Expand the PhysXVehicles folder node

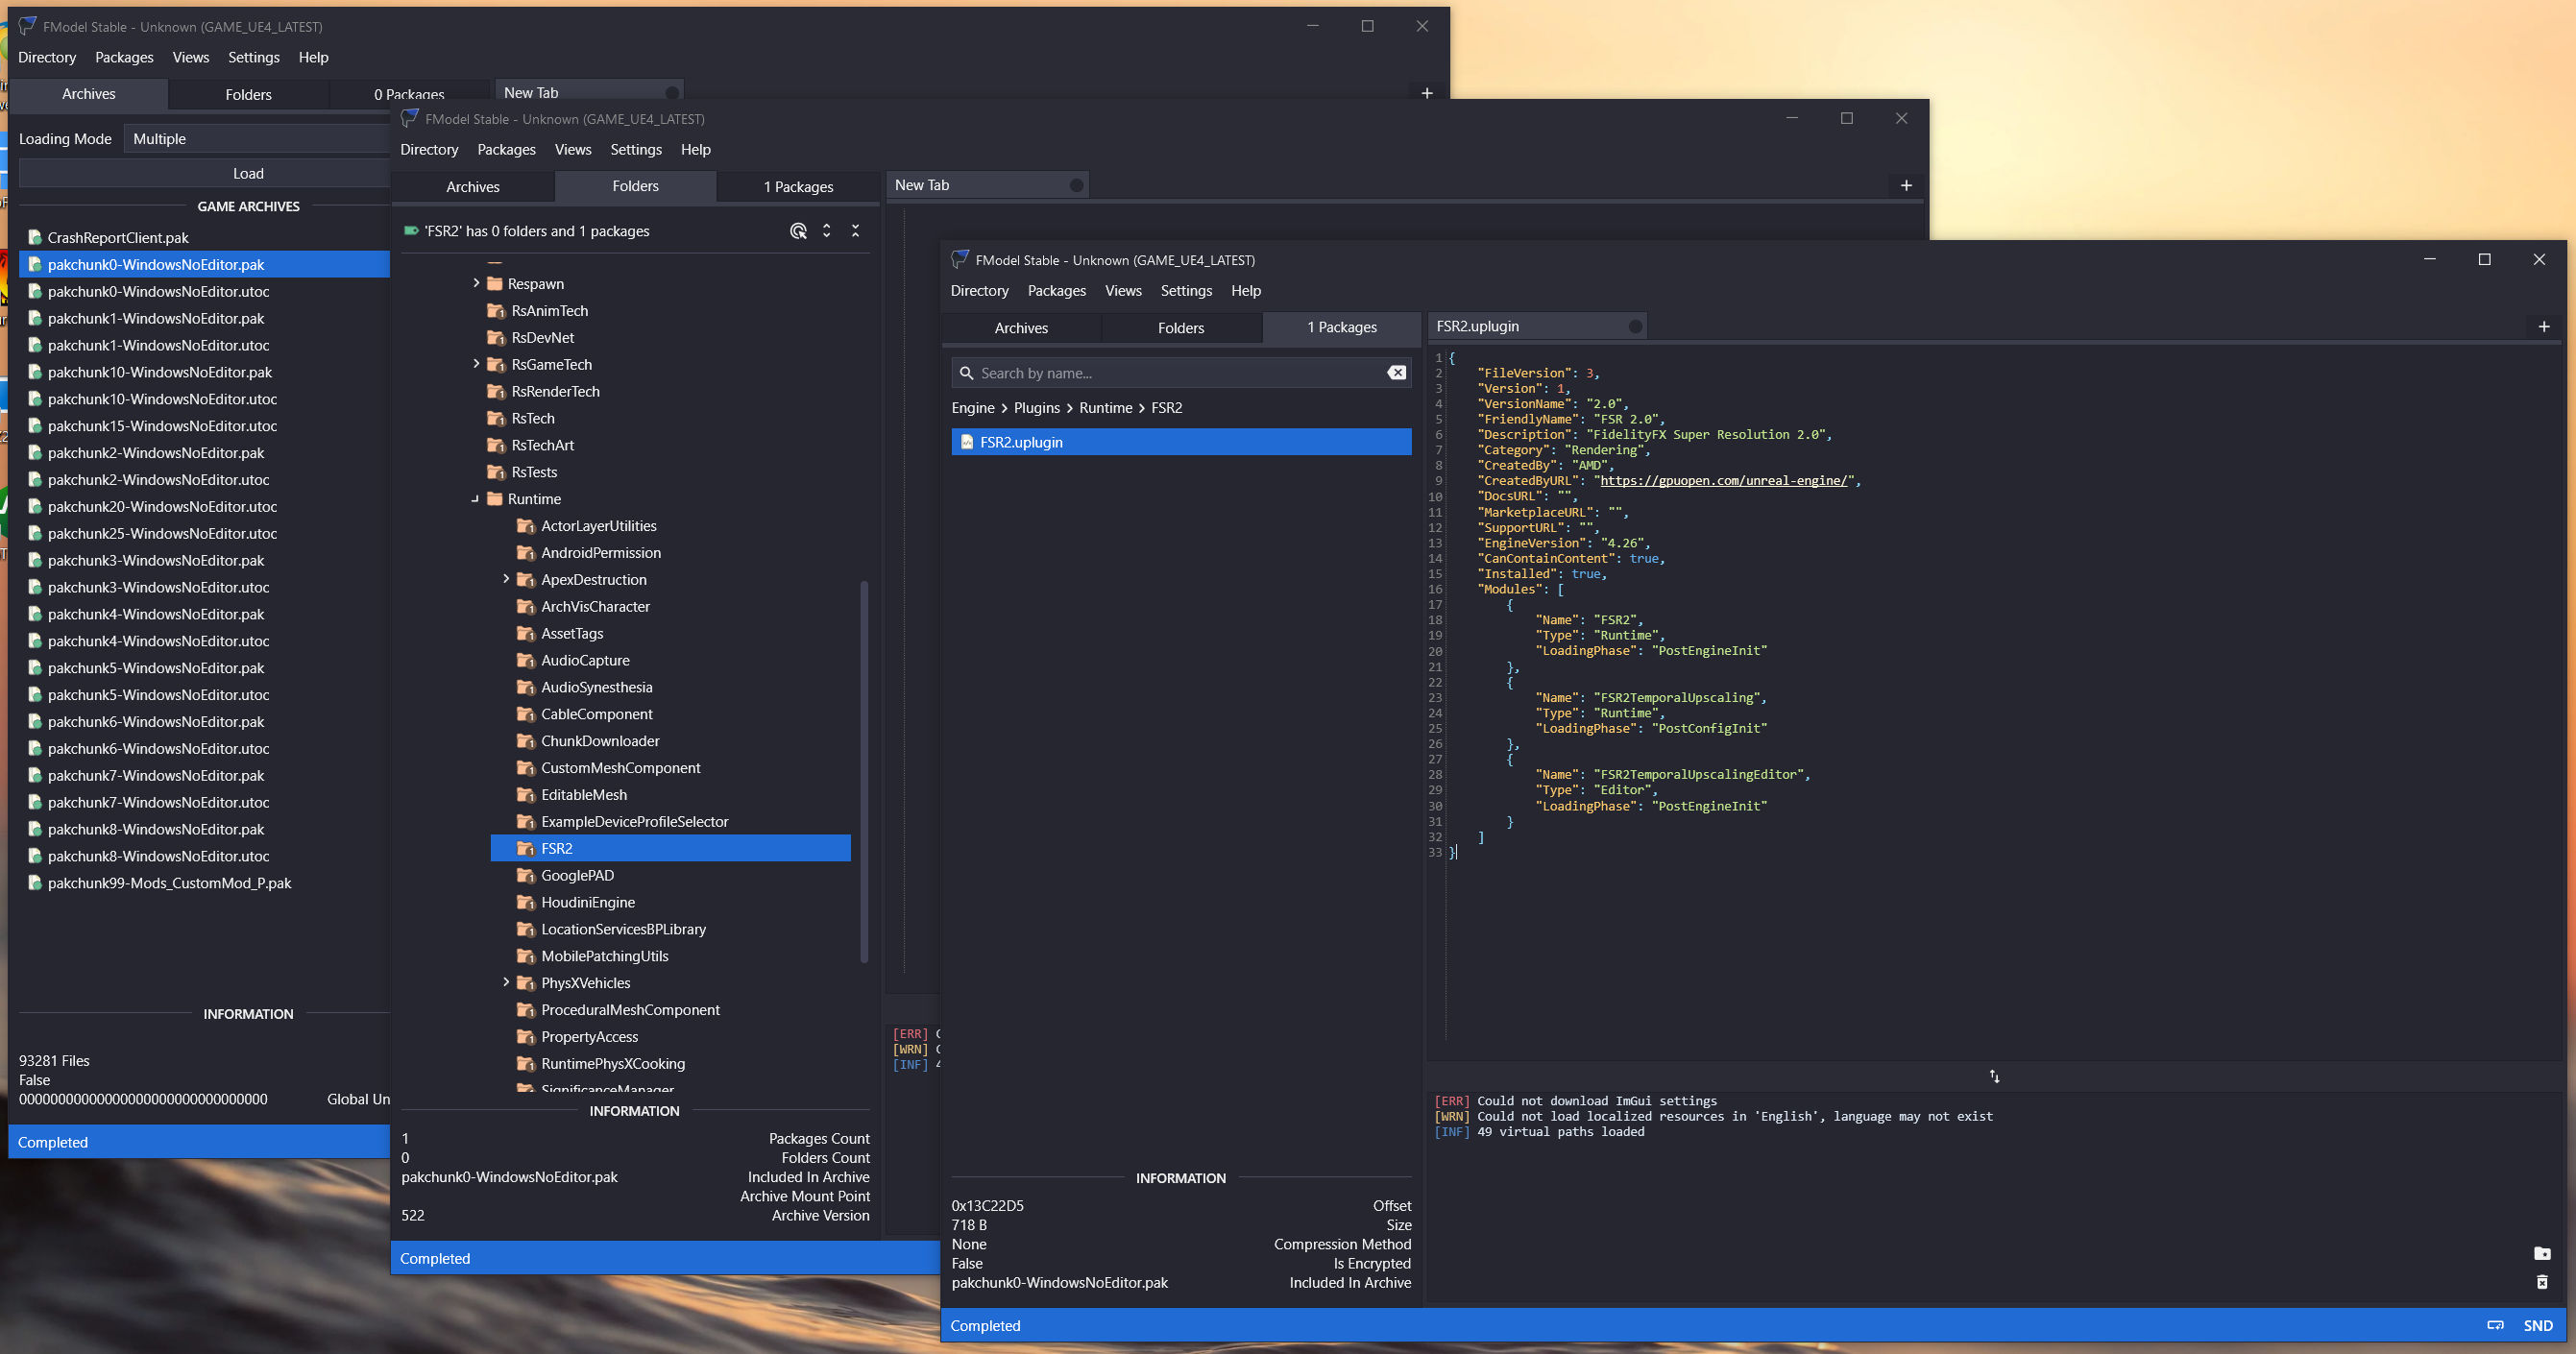click(506, 983)
